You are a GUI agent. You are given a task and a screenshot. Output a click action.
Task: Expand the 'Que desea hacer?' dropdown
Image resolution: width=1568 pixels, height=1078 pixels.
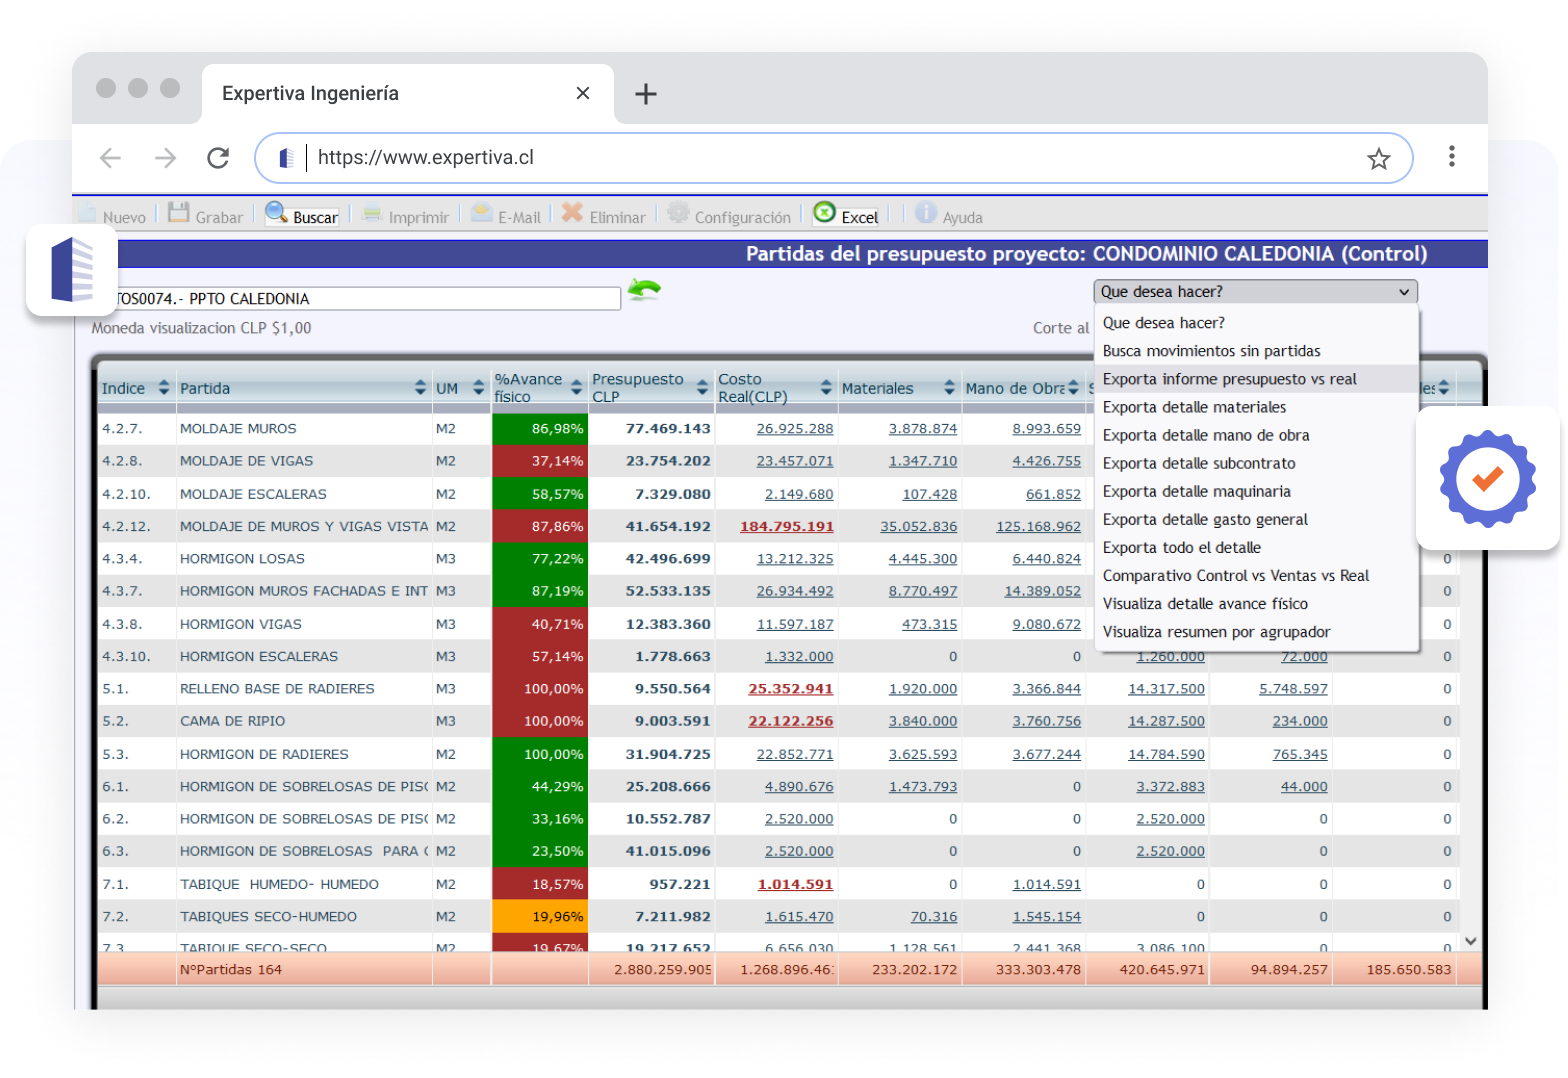click(x=1255, y=292)
